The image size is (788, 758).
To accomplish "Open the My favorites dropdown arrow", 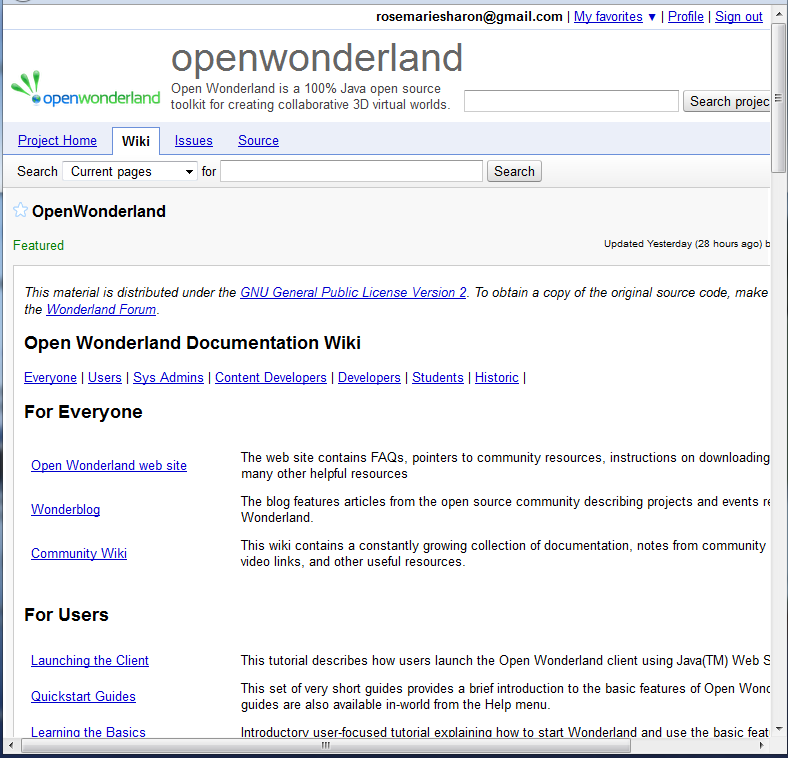I will [652, 17].
